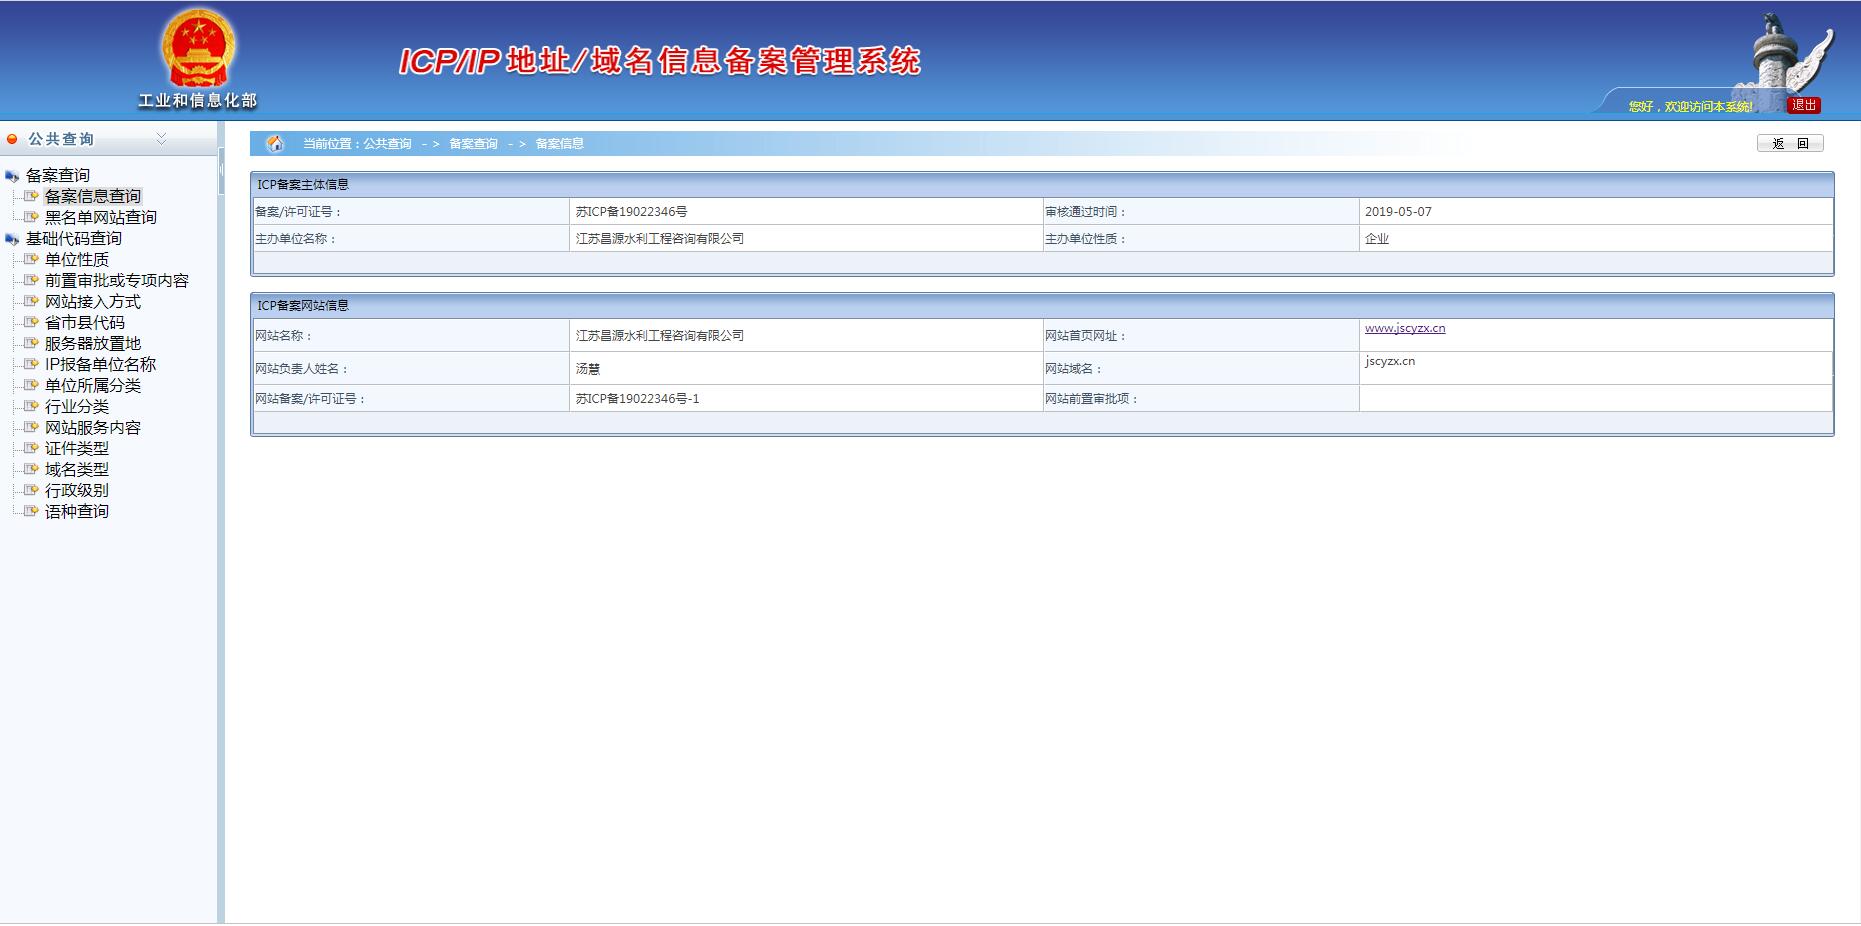Click the 企业 unit type link
The image size is (1861, 926).
click(x=1376, y=239)
